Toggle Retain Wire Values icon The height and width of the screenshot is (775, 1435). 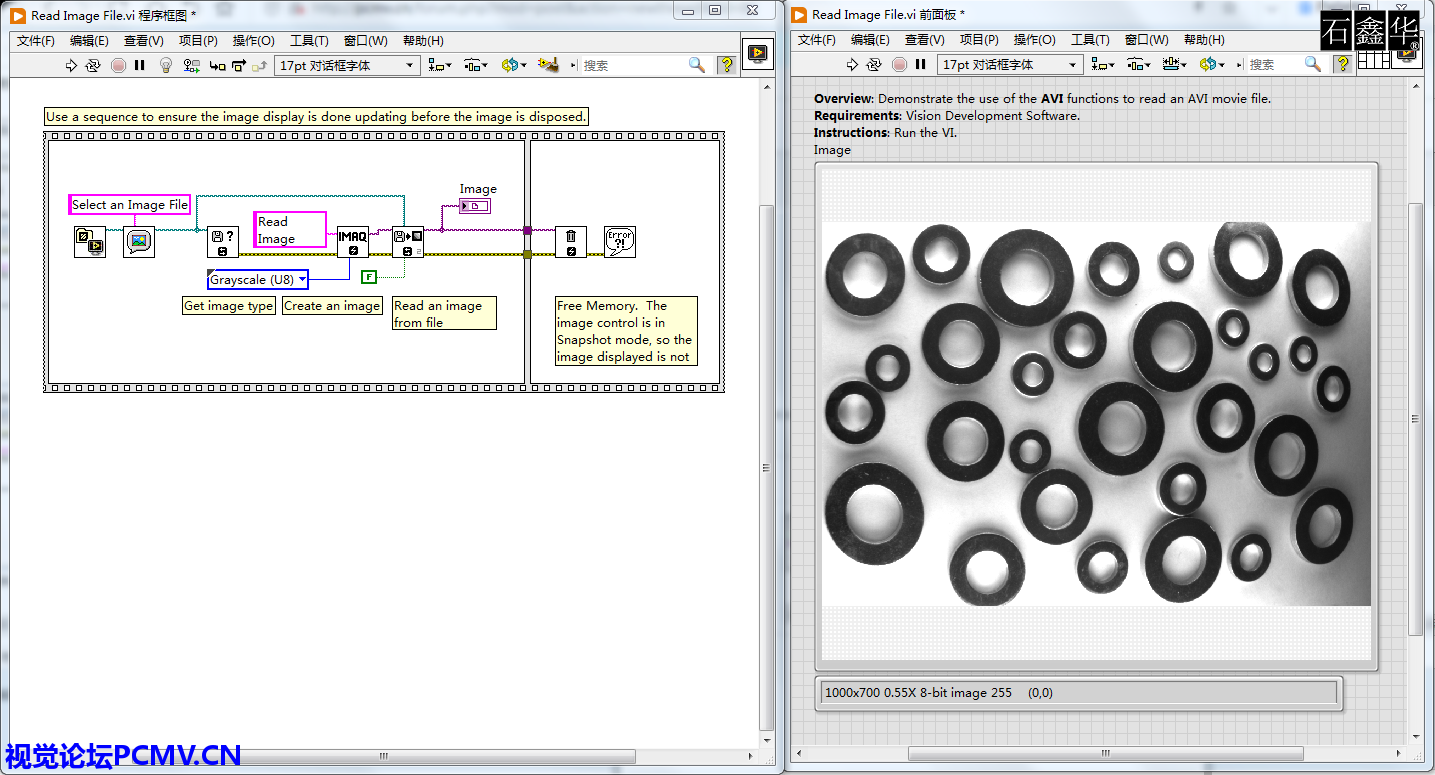click(x=192, y=65)
